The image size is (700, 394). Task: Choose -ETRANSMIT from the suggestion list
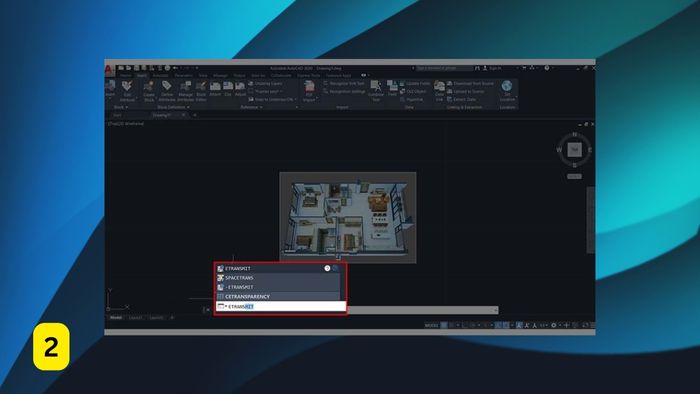(278, 287)
